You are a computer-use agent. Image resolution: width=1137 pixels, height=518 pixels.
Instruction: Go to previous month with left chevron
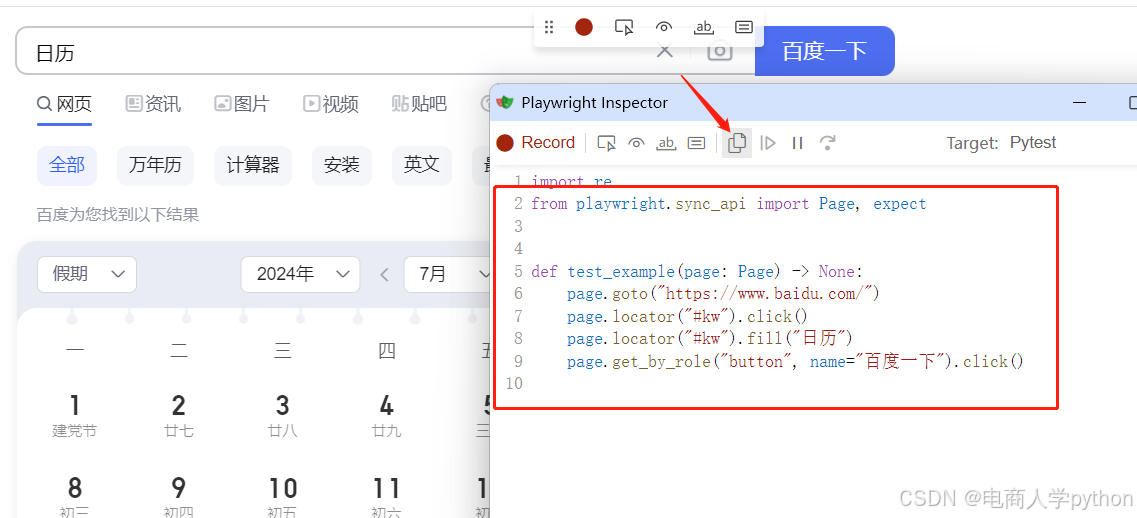pyautogui.click(x=384, y=274)
